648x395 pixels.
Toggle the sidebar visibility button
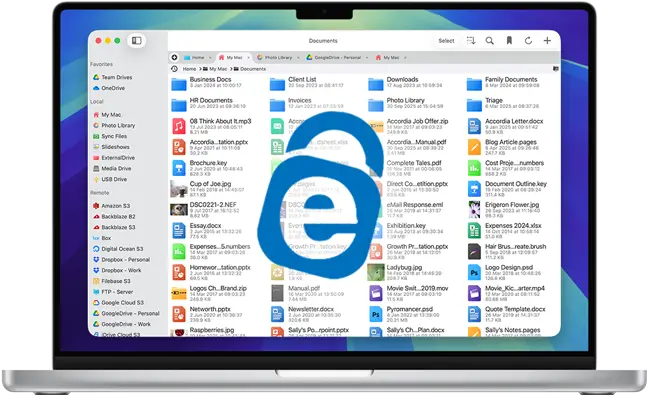pos(136,40)
